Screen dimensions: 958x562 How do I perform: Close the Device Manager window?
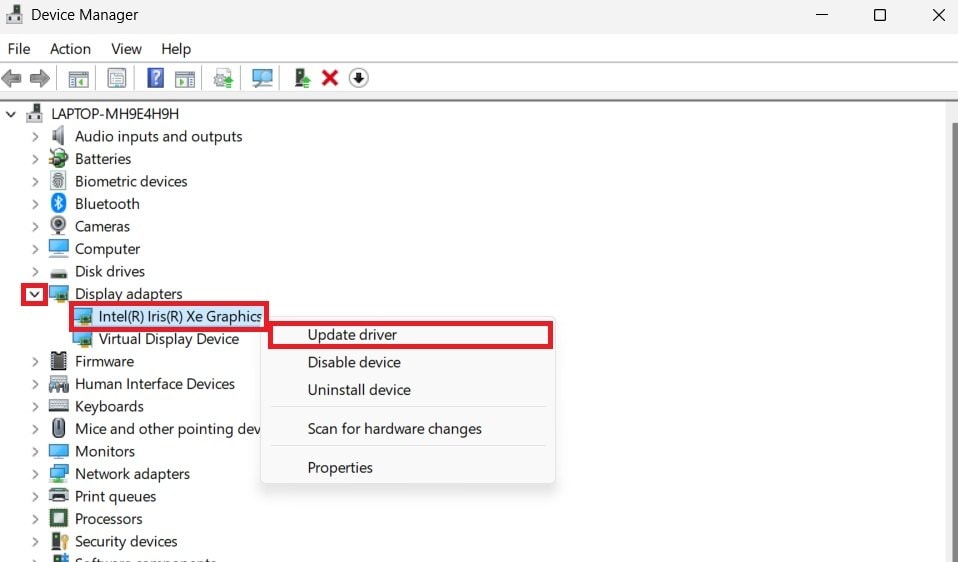(x=938, y=15)
